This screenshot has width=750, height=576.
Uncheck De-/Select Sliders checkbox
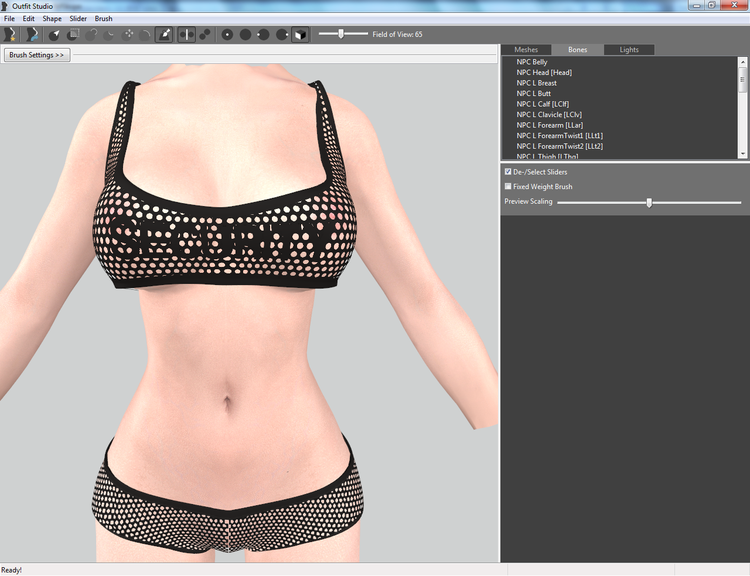508,171
